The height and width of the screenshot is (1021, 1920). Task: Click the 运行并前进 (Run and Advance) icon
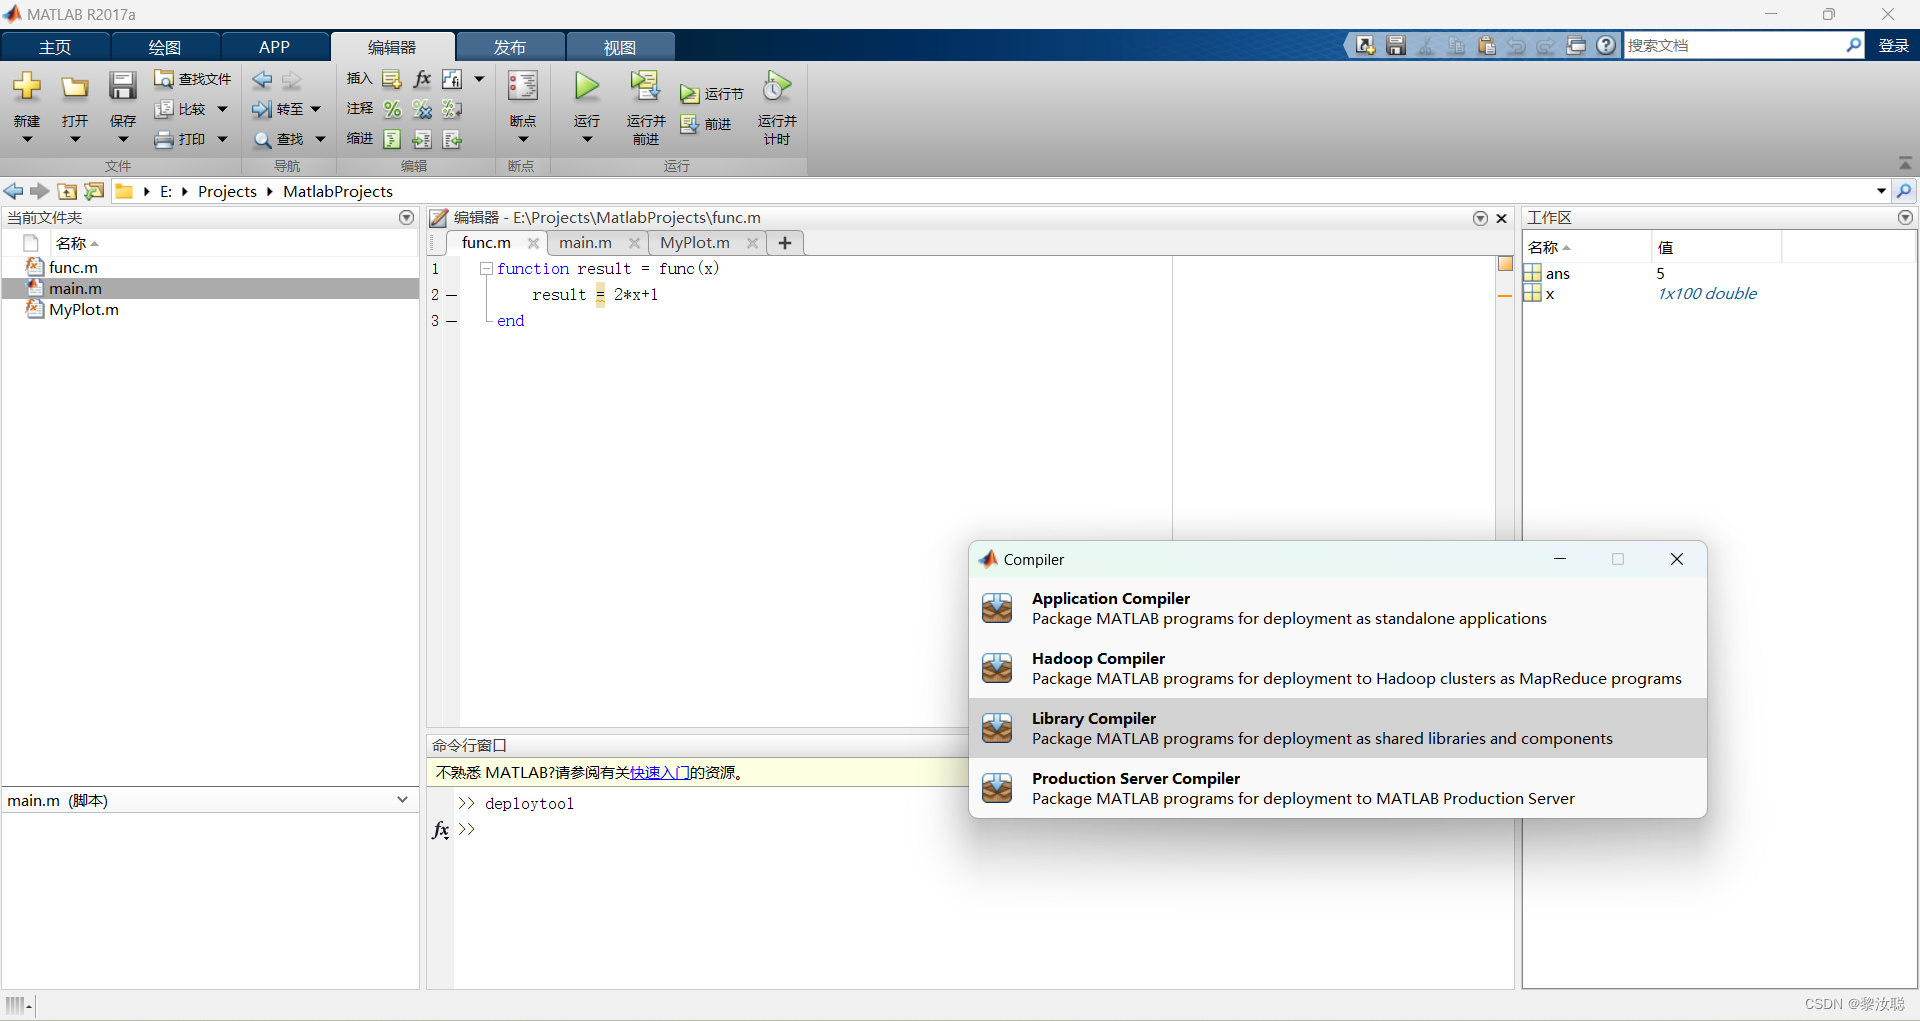tap(645, 86)
